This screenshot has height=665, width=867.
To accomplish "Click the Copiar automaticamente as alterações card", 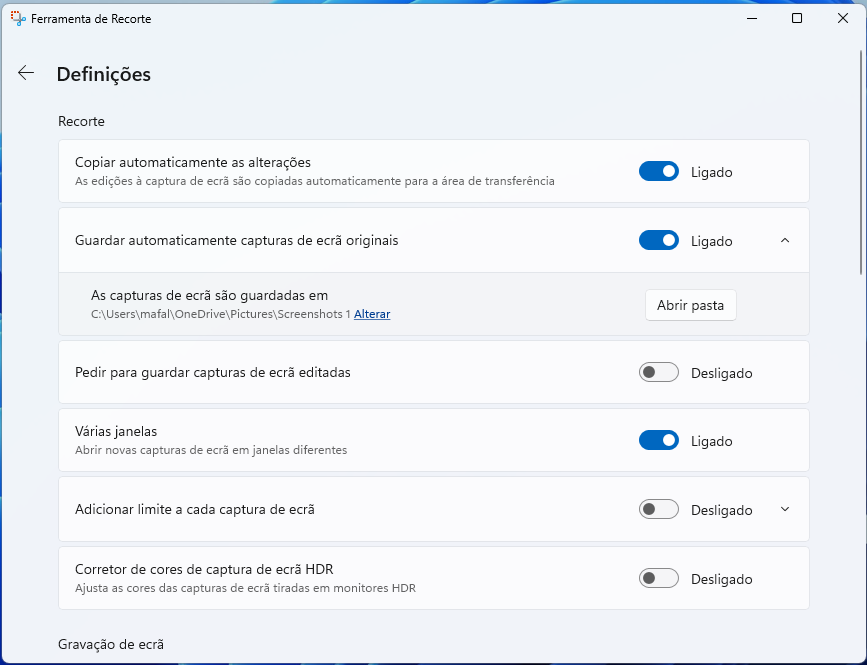I will 434,171.
